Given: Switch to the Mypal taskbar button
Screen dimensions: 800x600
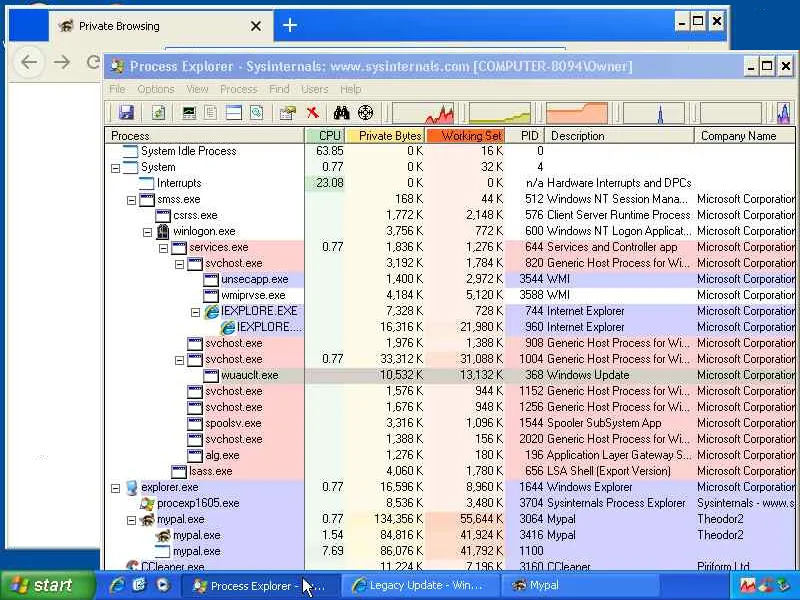Looking at the screenshot, I should [579, 586].
